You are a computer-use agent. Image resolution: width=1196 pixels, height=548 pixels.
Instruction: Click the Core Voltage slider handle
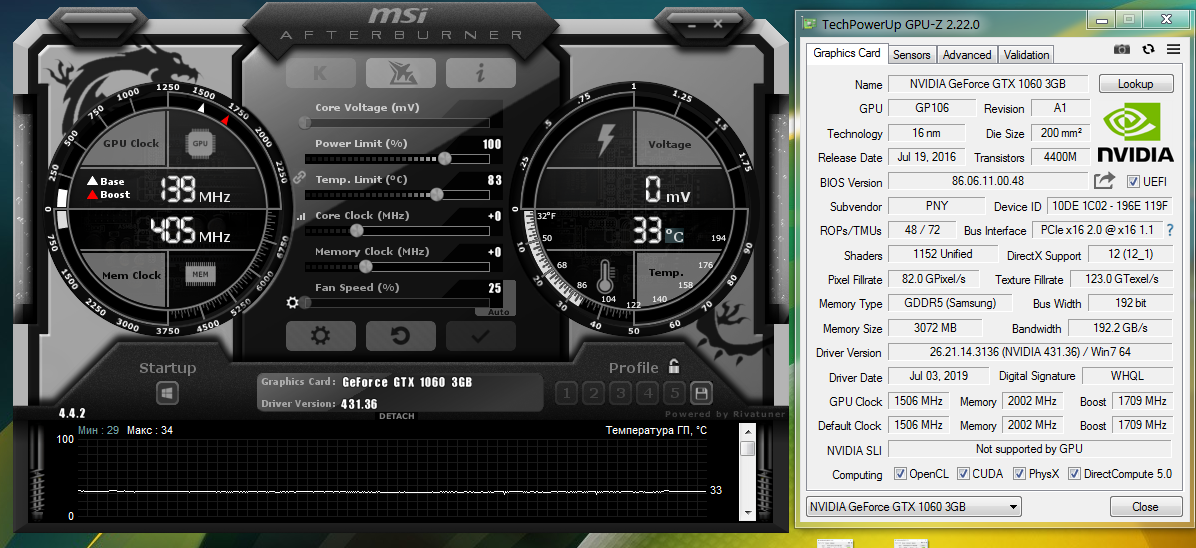pyautogui.click(x=305, y=122)
